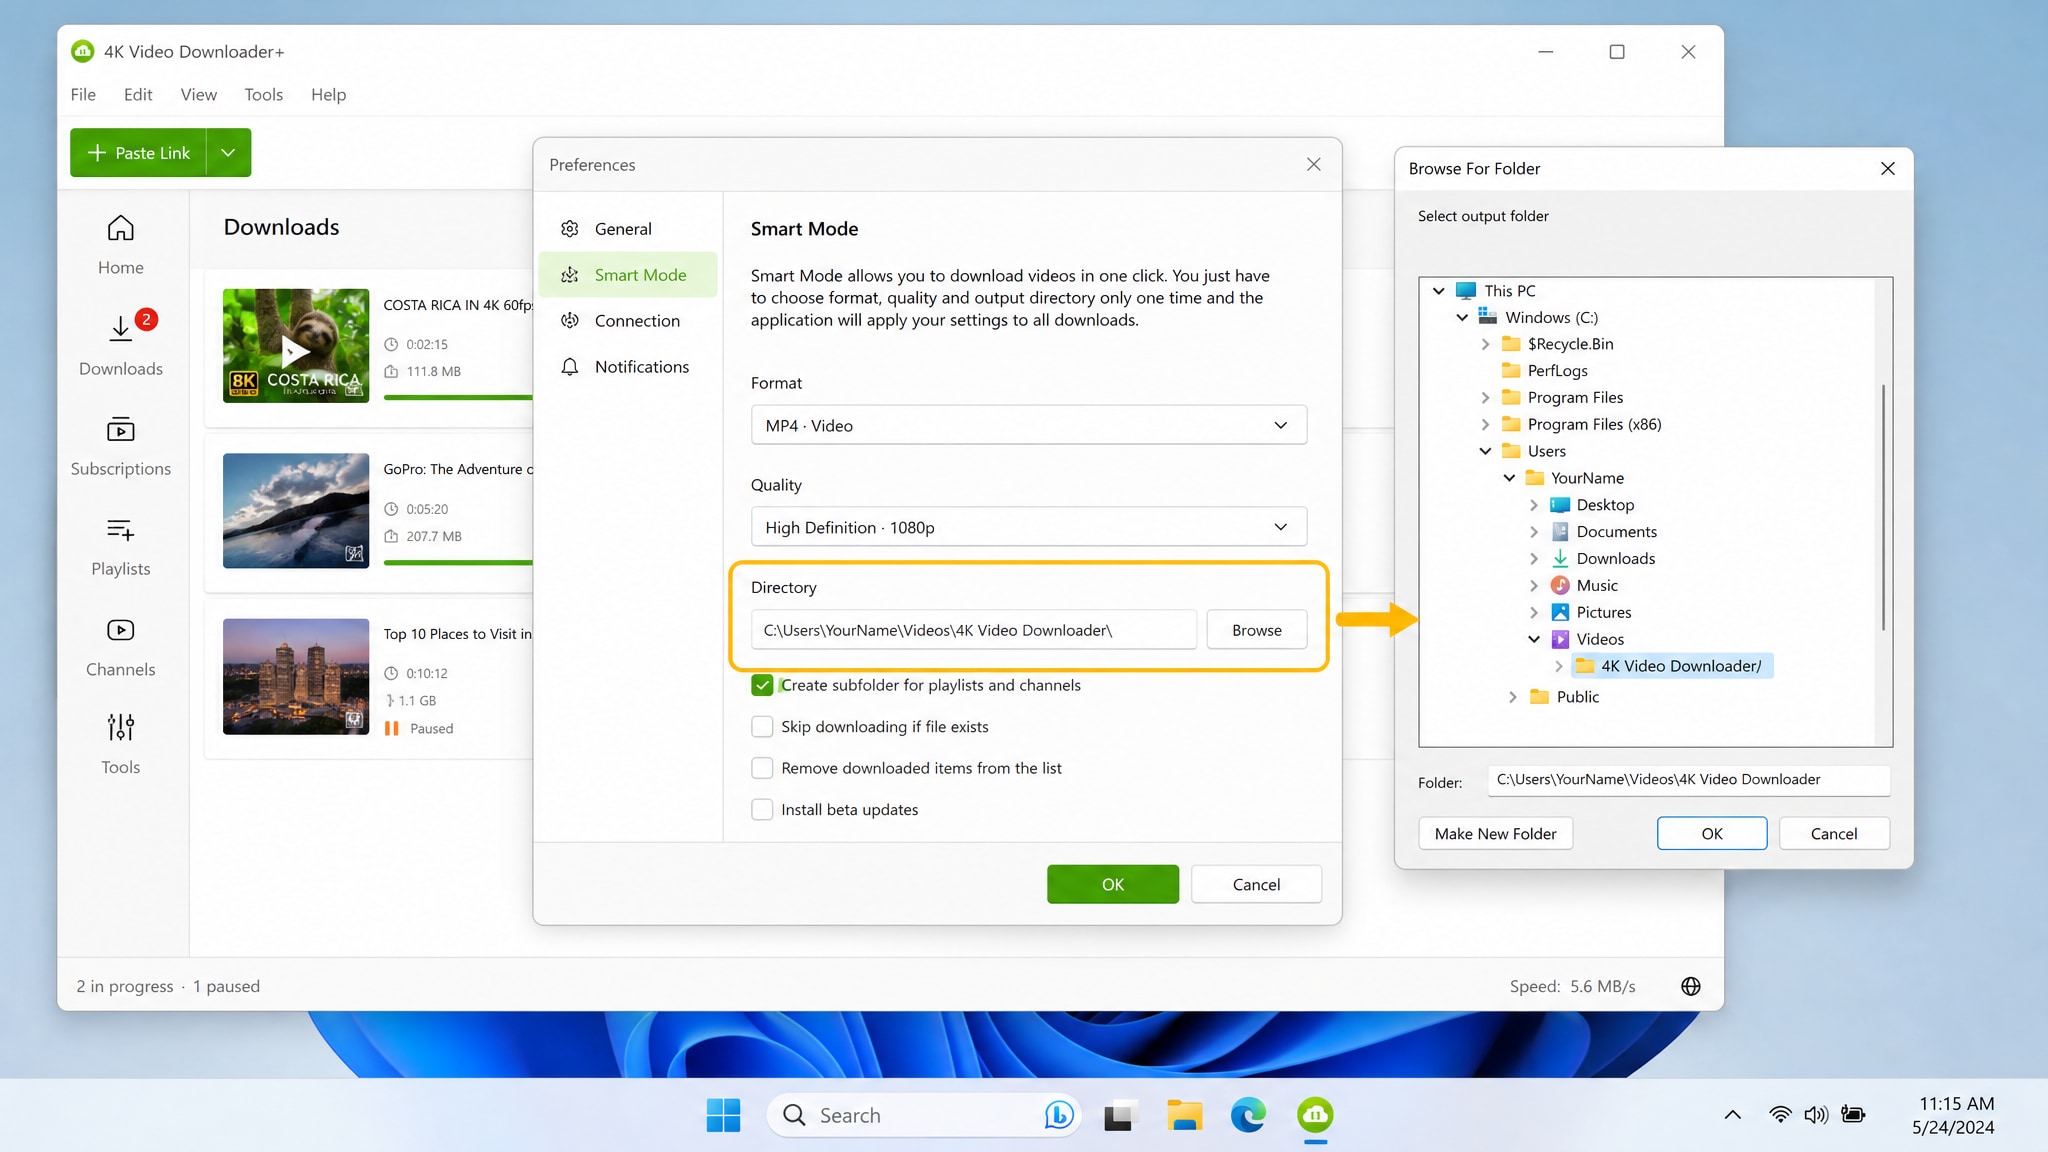Click the taskbar Search box

click(925, 1115)
